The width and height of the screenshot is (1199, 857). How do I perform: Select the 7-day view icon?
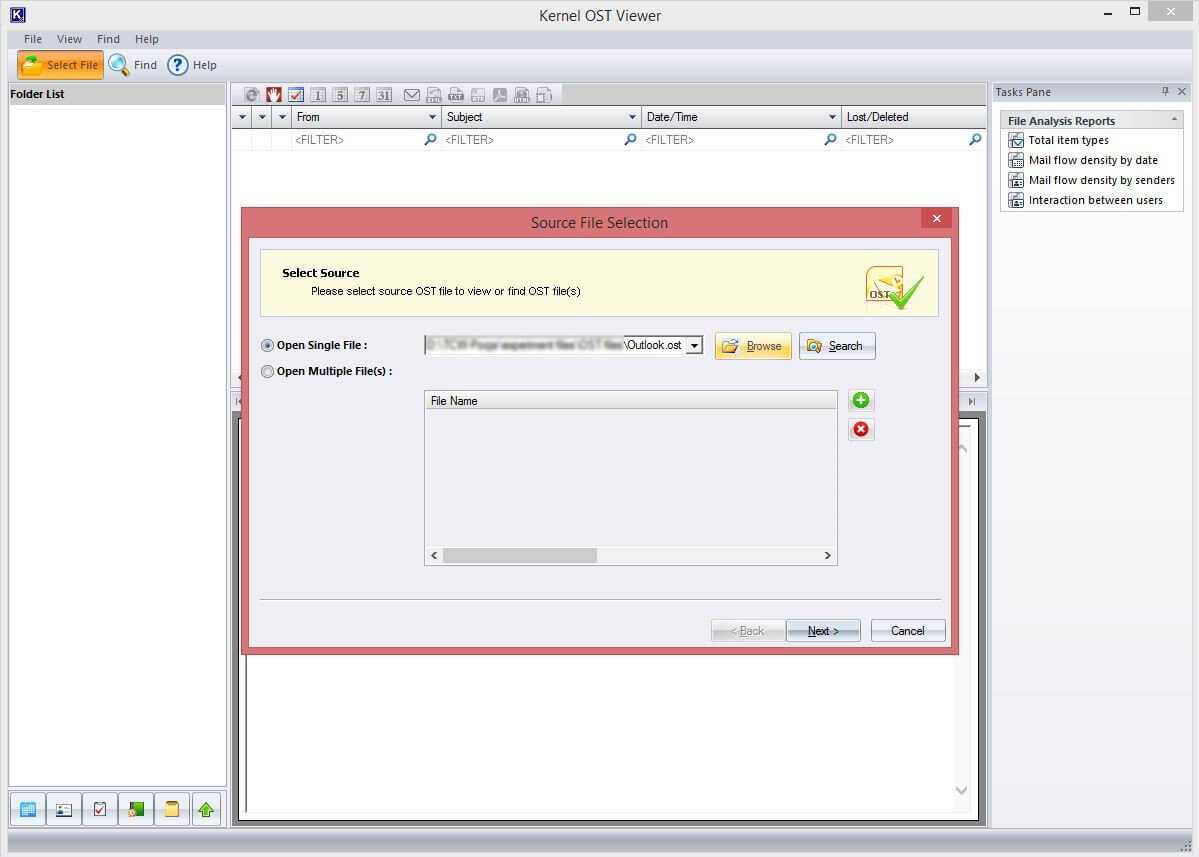click(362, 95)
